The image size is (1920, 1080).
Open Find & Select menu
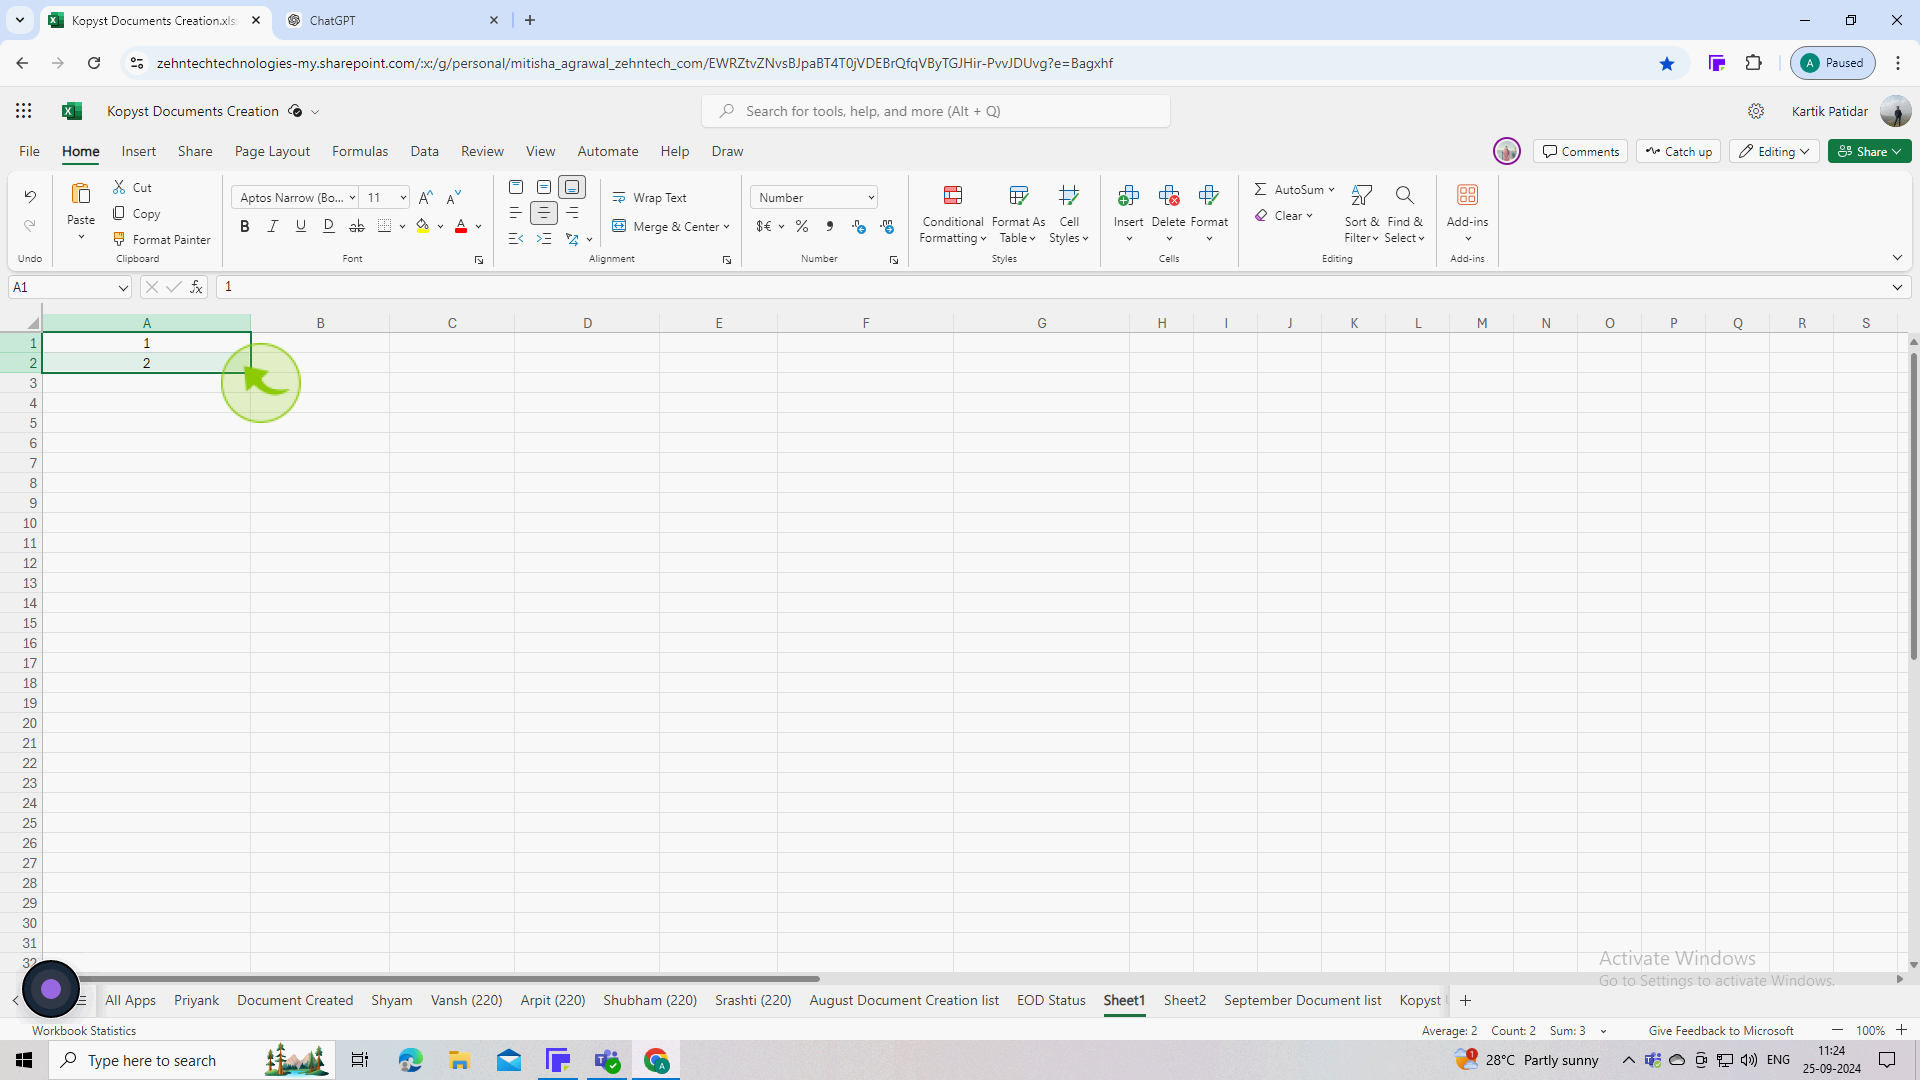(x=1404, y=214)
